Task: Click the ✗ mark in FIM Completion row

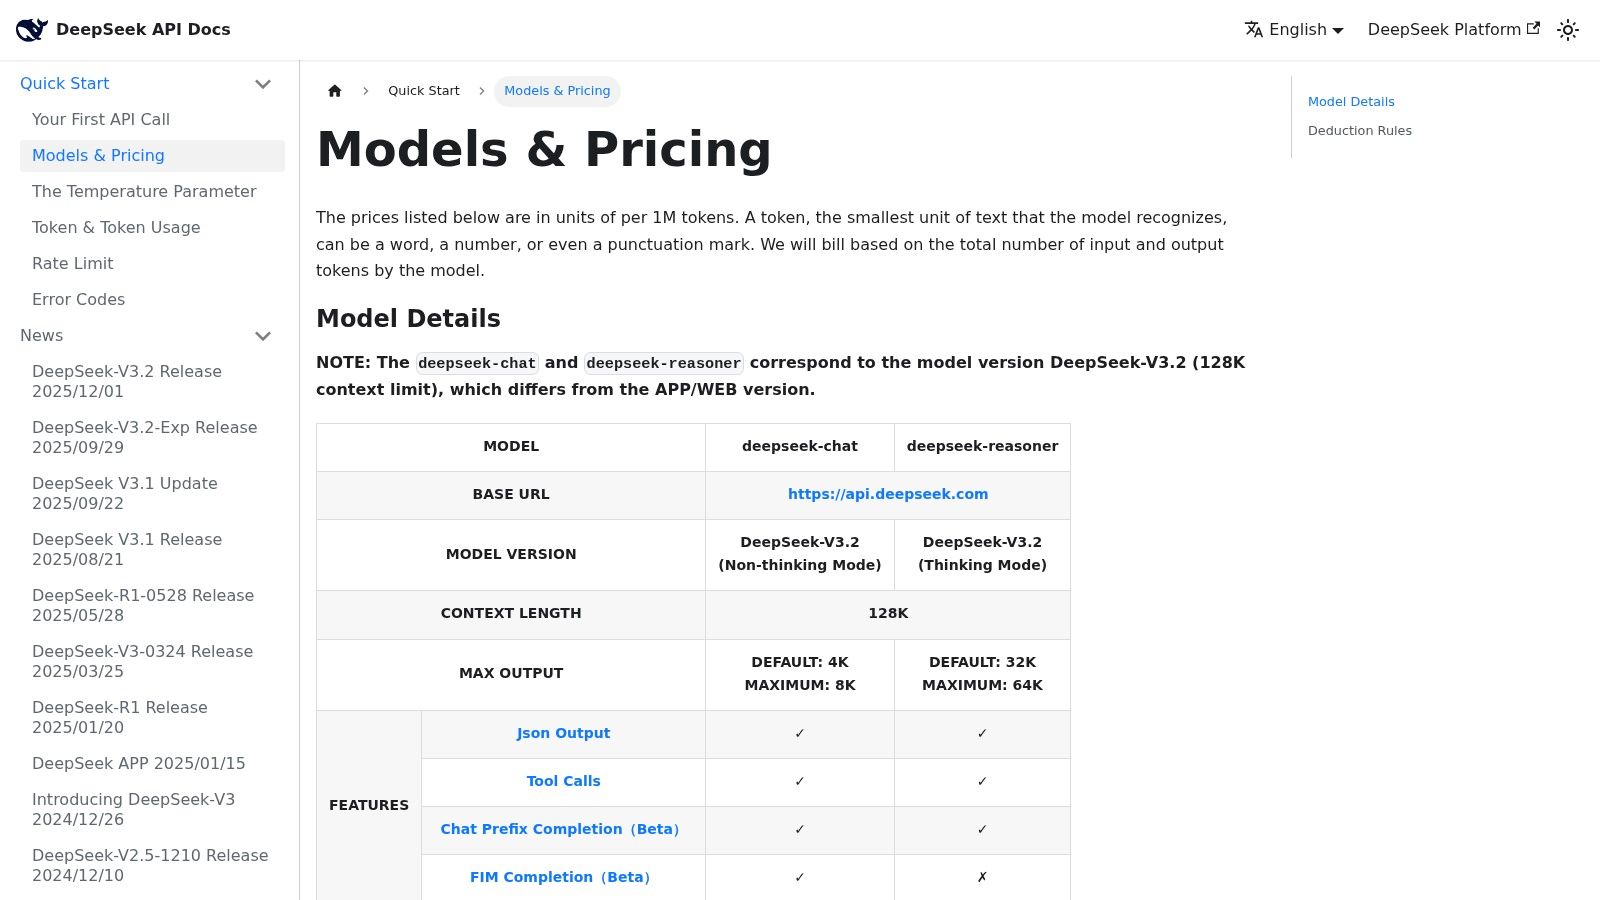Action: pos(982,877)
